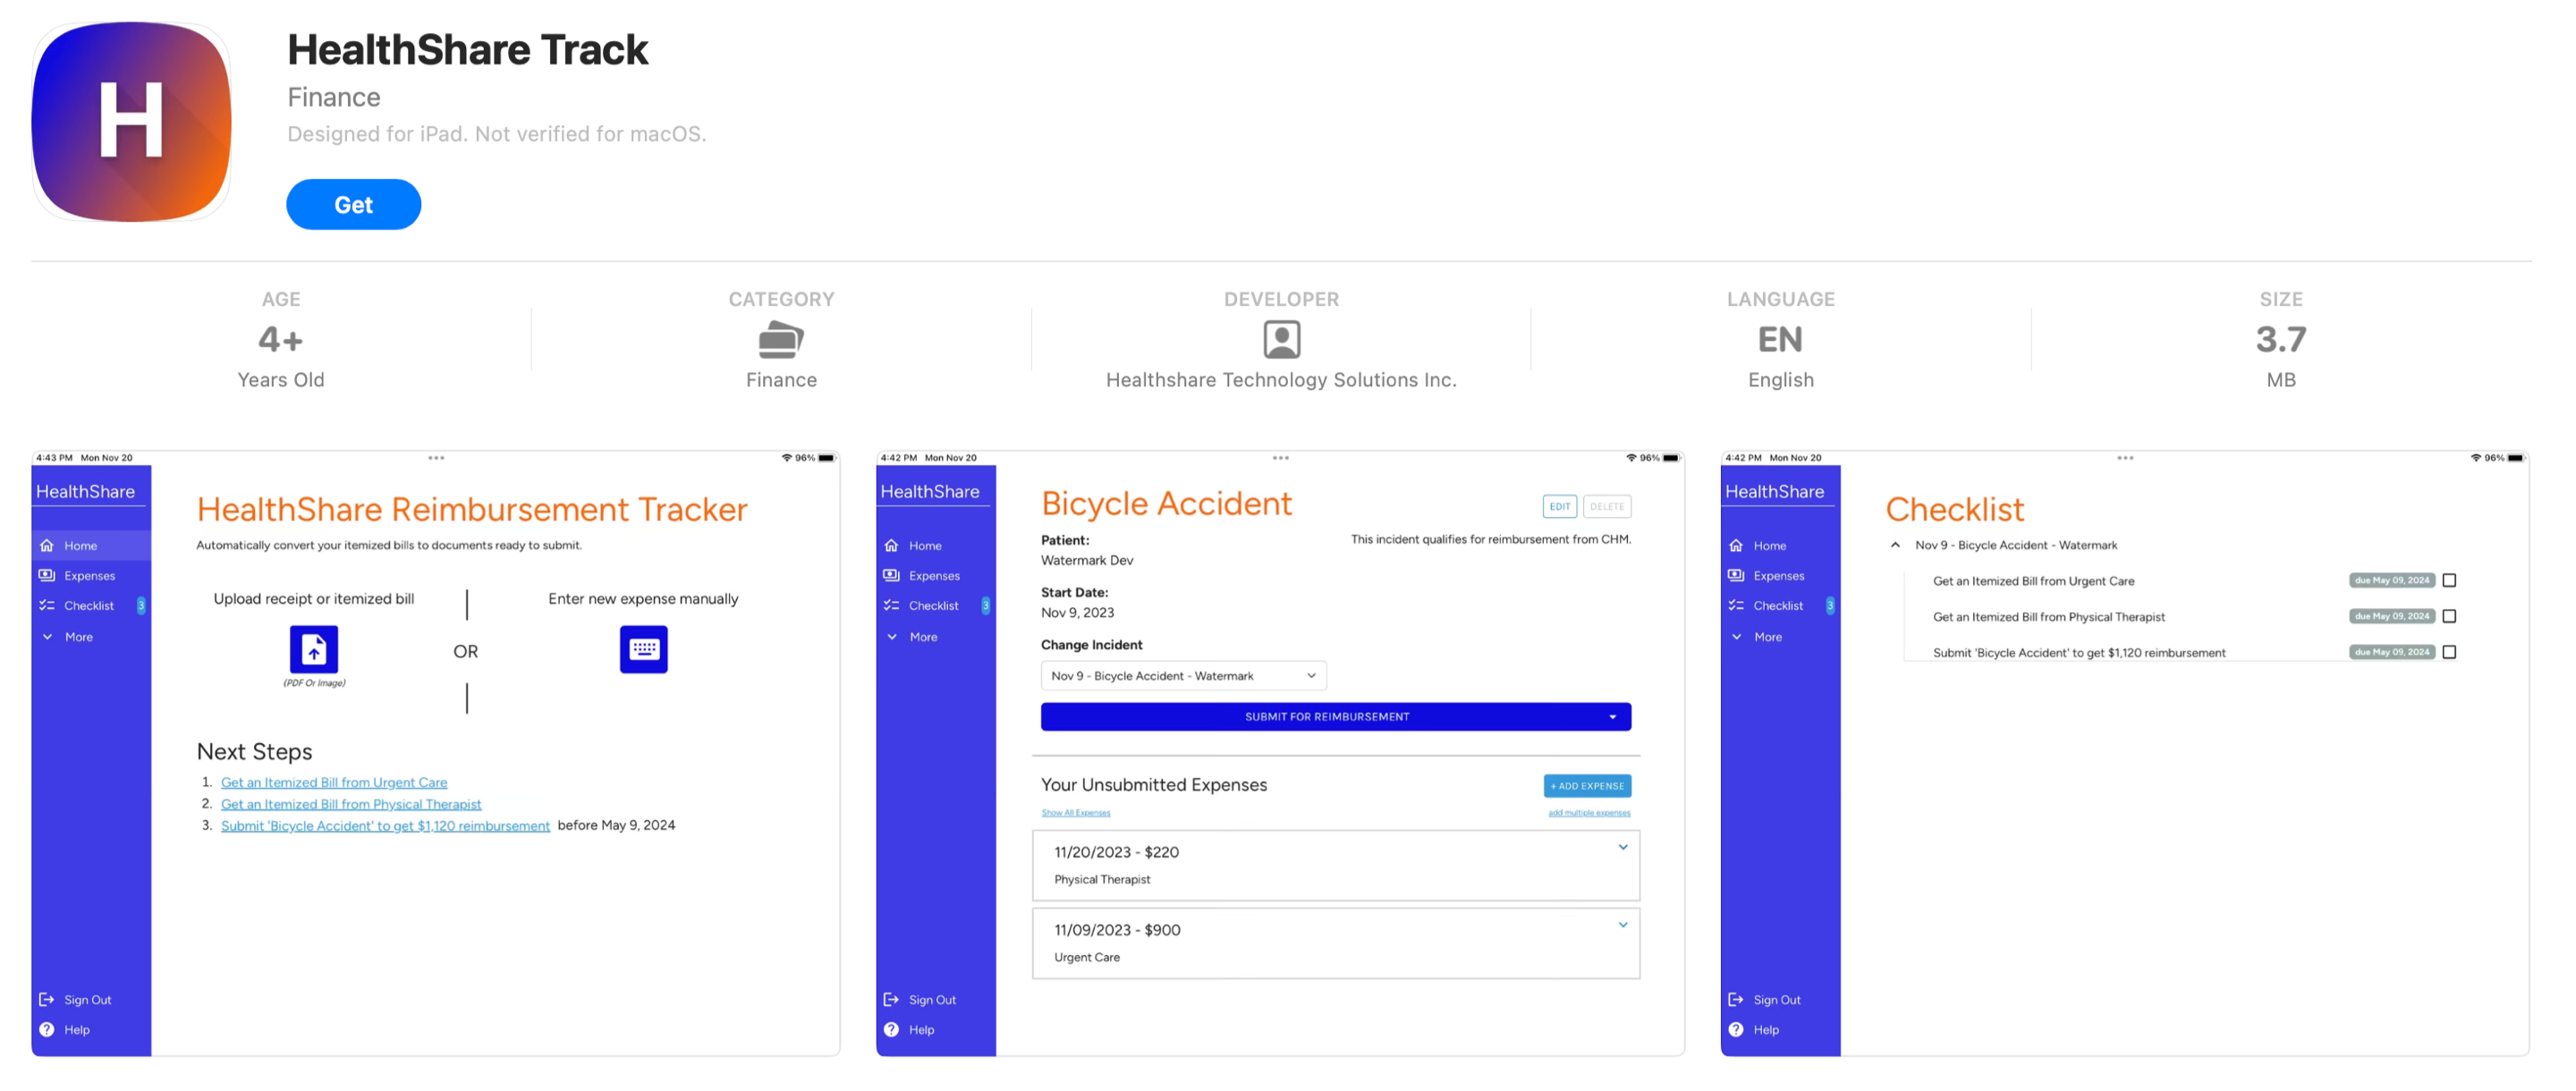
Task: Click the developer profile icon
Action: [x=1281, y=340]
